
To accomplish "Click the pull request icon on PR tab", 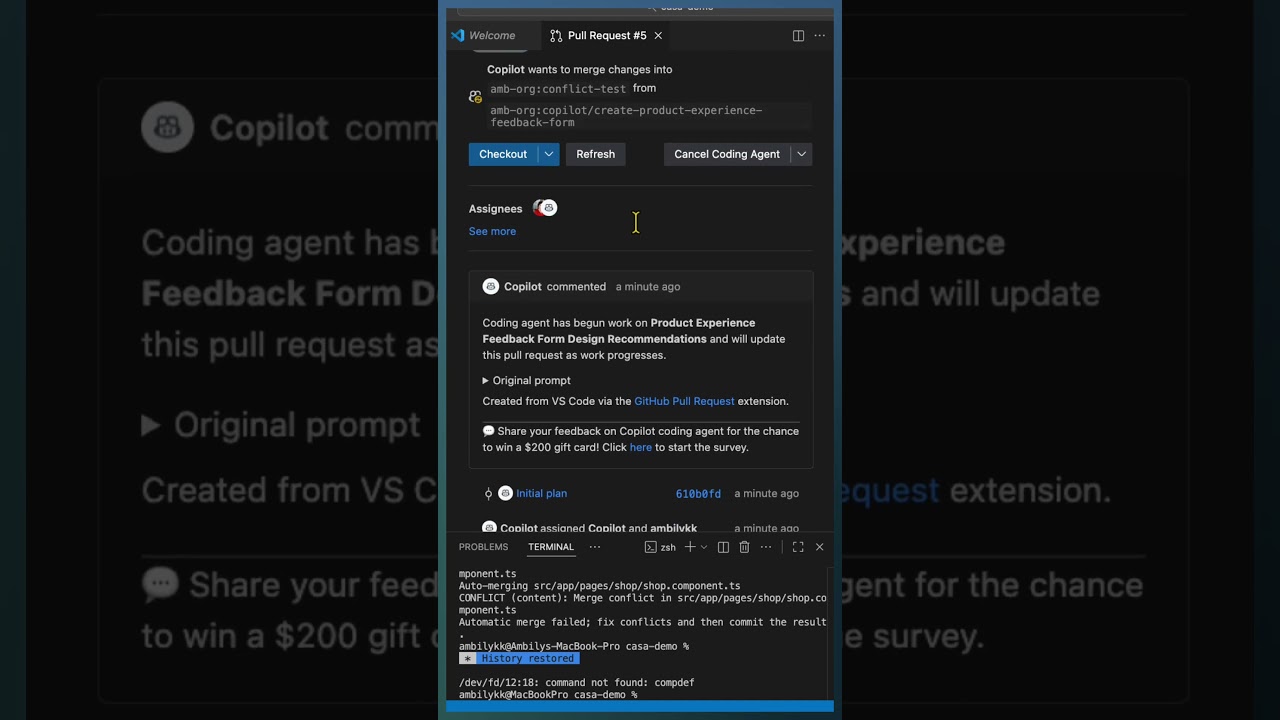I will coord(556,36).
